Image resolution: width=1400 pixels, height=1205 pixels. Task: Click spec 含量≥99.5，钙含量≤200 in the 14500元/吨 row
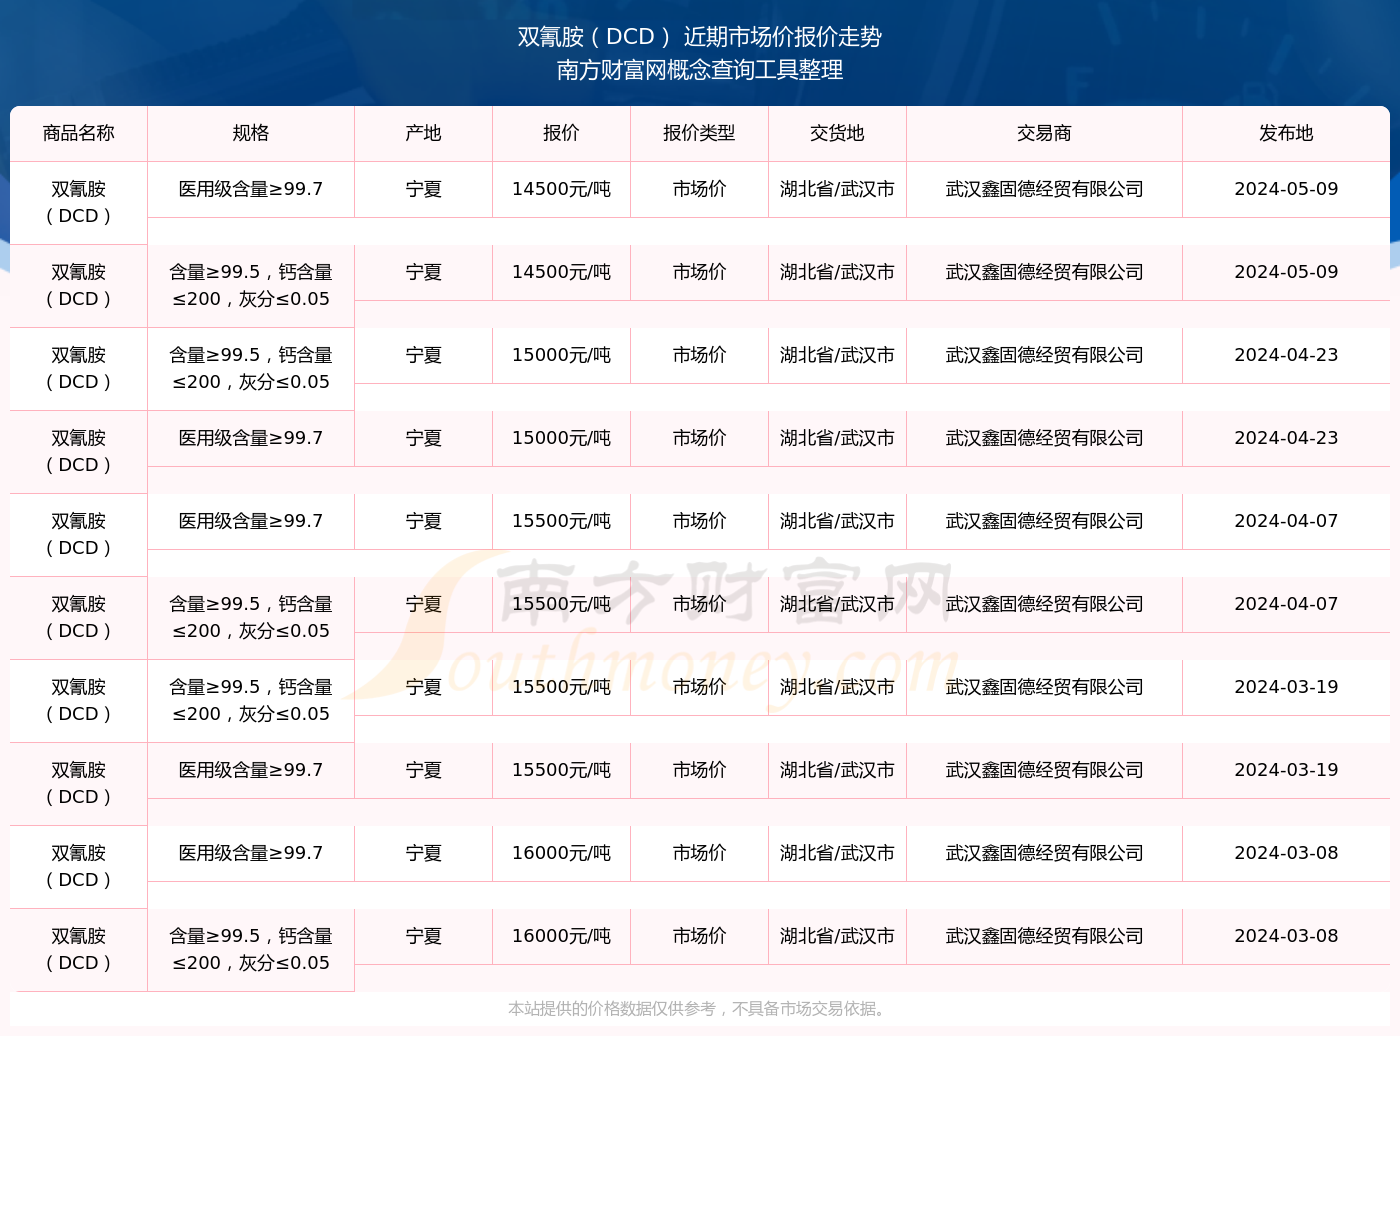click(x=251, y=285)
